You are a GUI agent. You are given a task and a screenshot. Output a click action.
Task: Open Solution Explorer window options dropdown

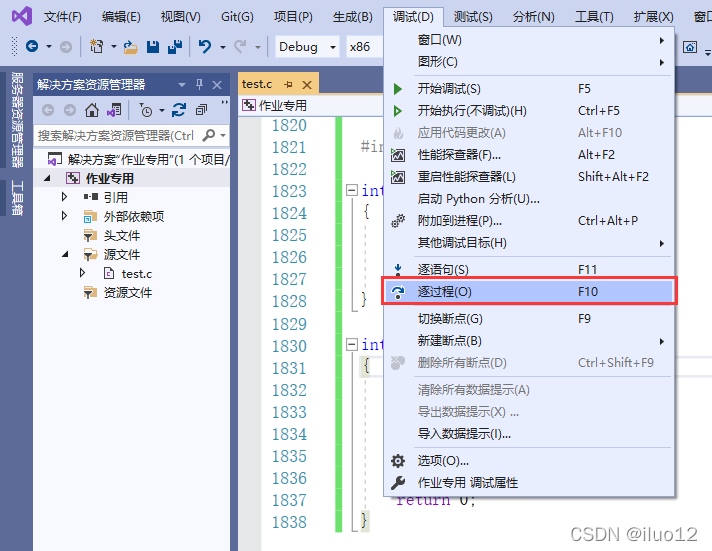(182, 85)
